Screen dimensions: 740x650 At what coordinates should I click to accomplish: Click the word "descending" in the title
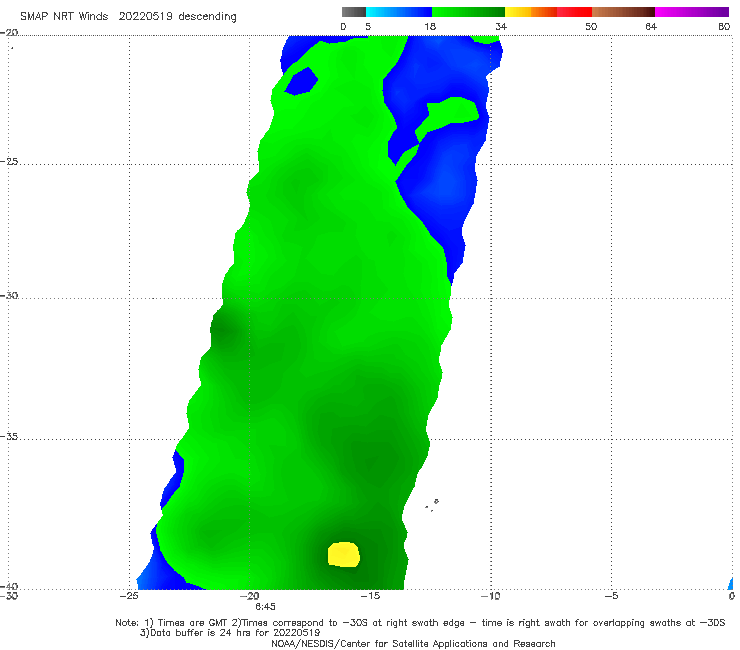[207, 17]
